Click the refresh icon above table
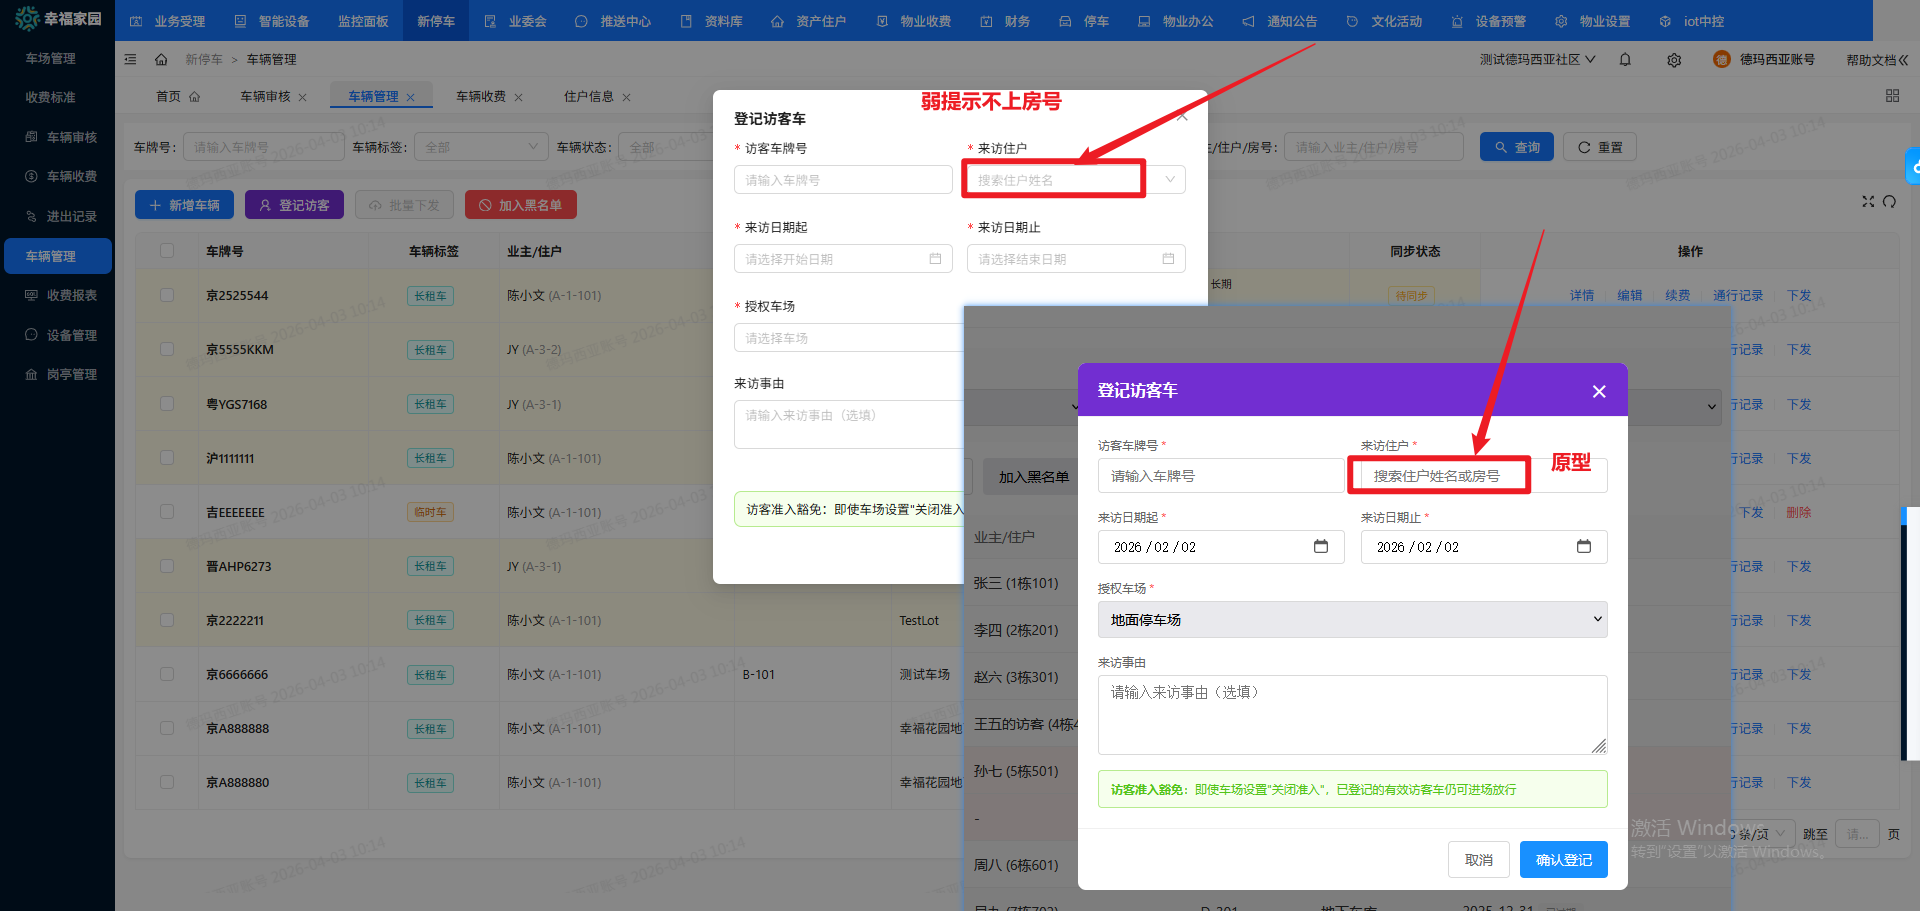This screenshot has width=1920, height=911. [1889, 202]
